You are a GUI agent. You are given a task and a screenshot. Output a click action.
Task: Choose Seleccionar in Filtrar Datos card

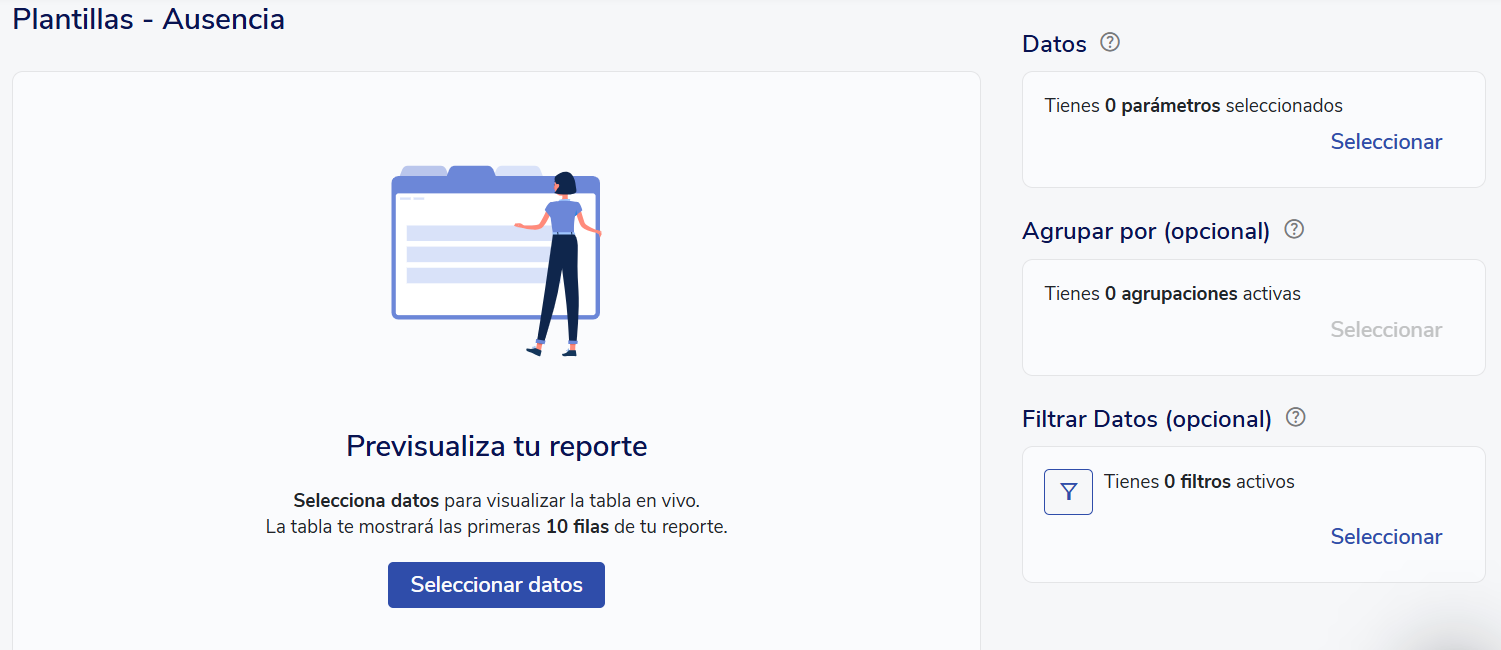click(x=1386, y=537)
